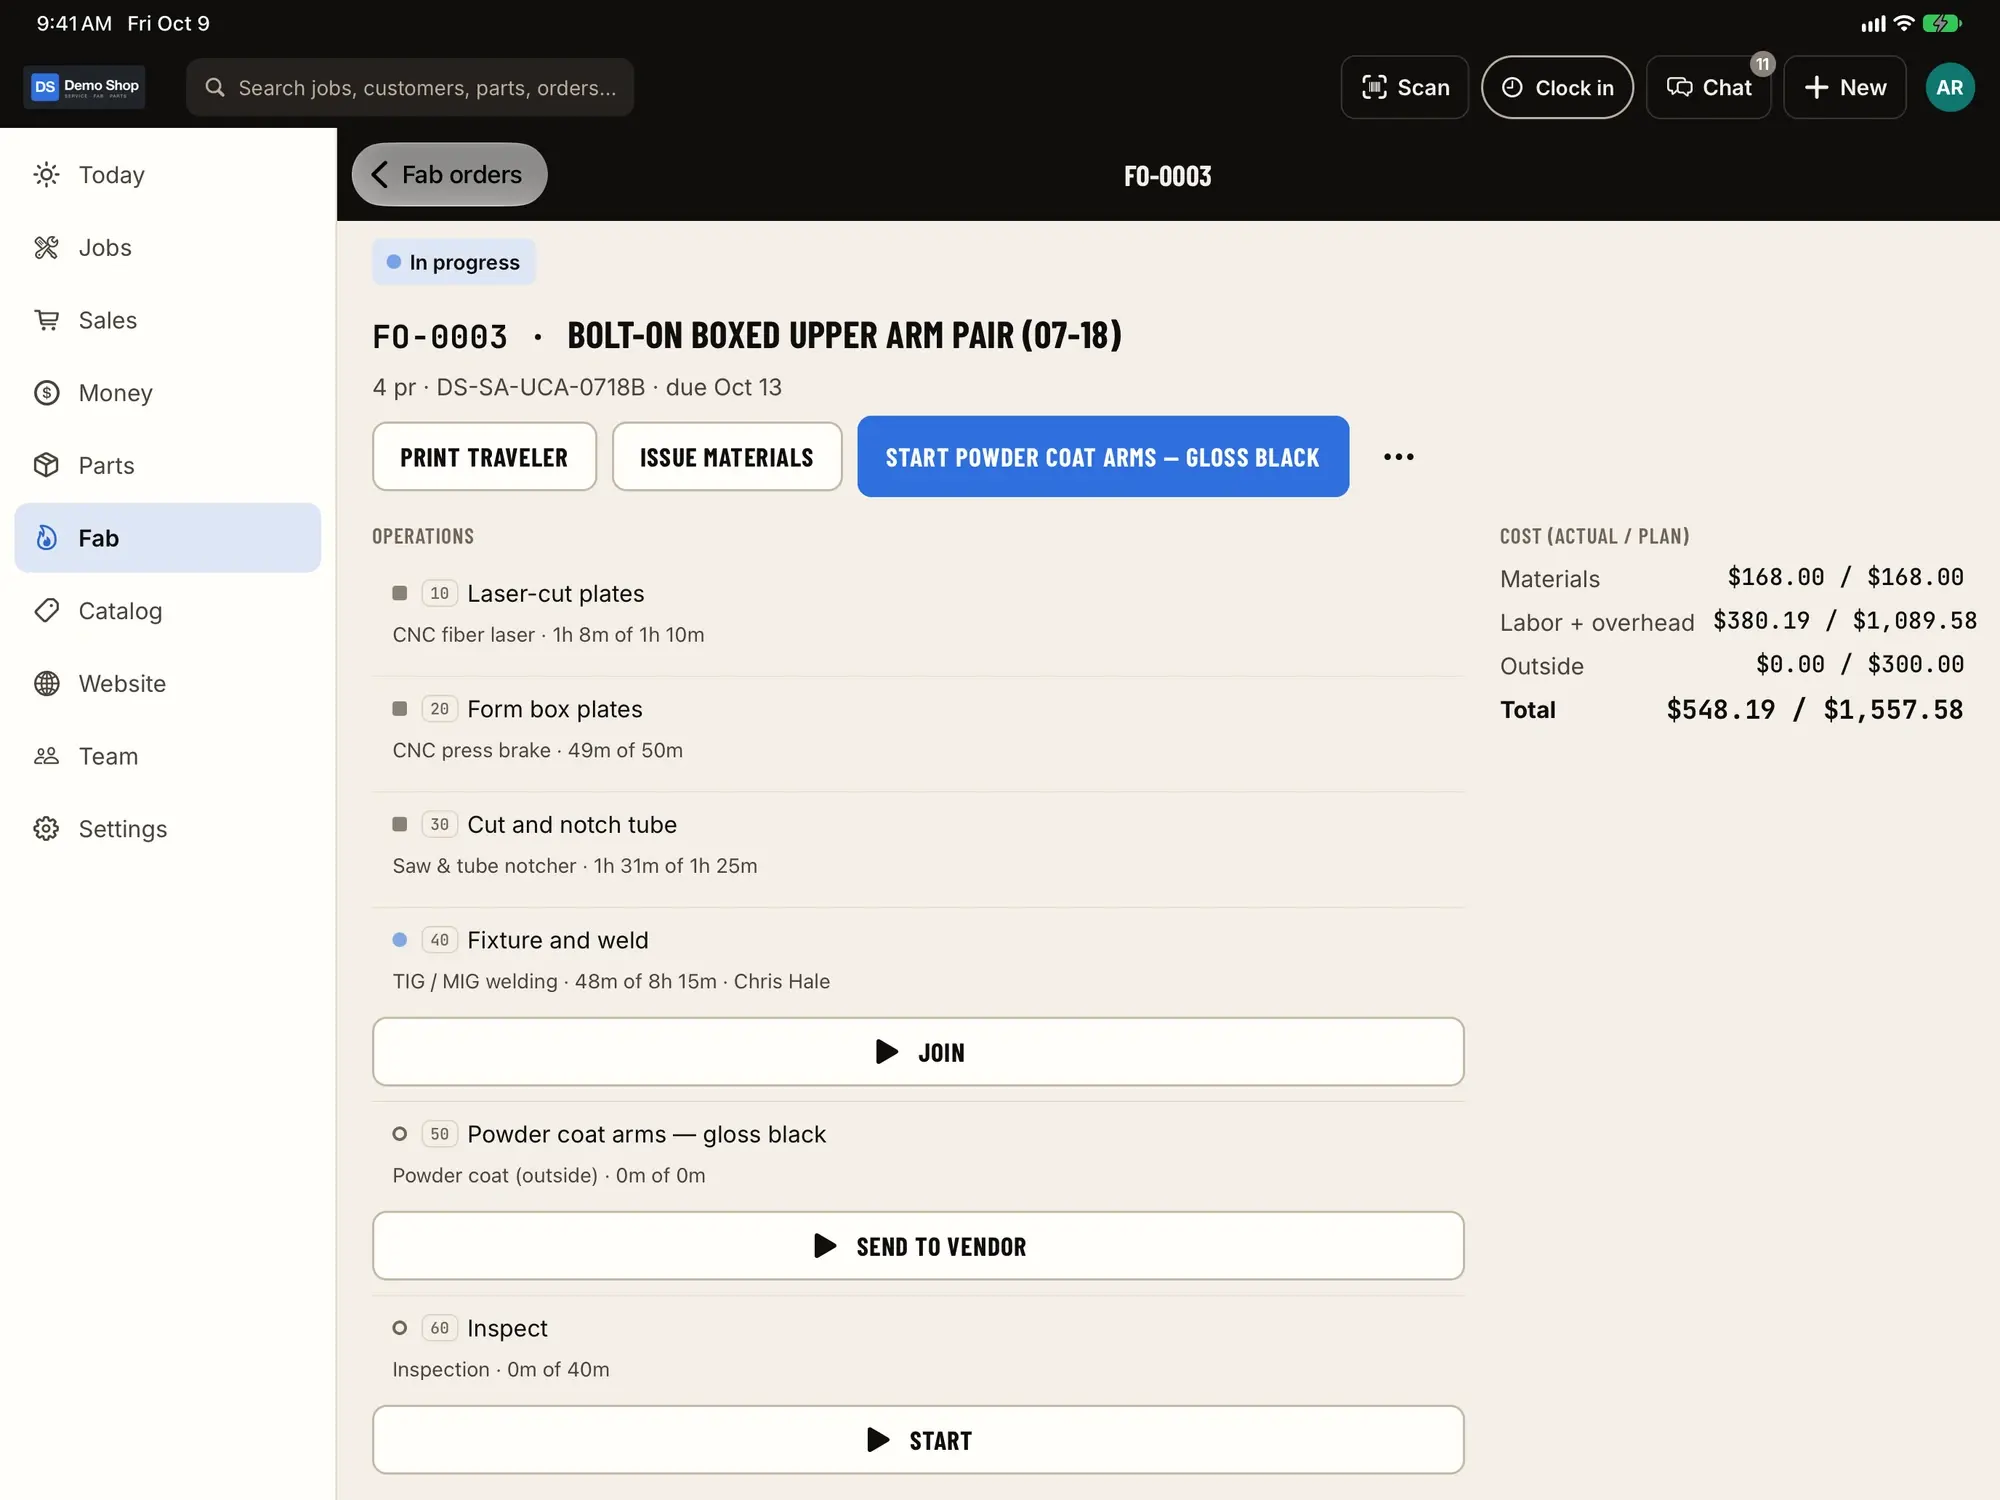
Task: Open the Chat panel
Action: [1709, 88]
